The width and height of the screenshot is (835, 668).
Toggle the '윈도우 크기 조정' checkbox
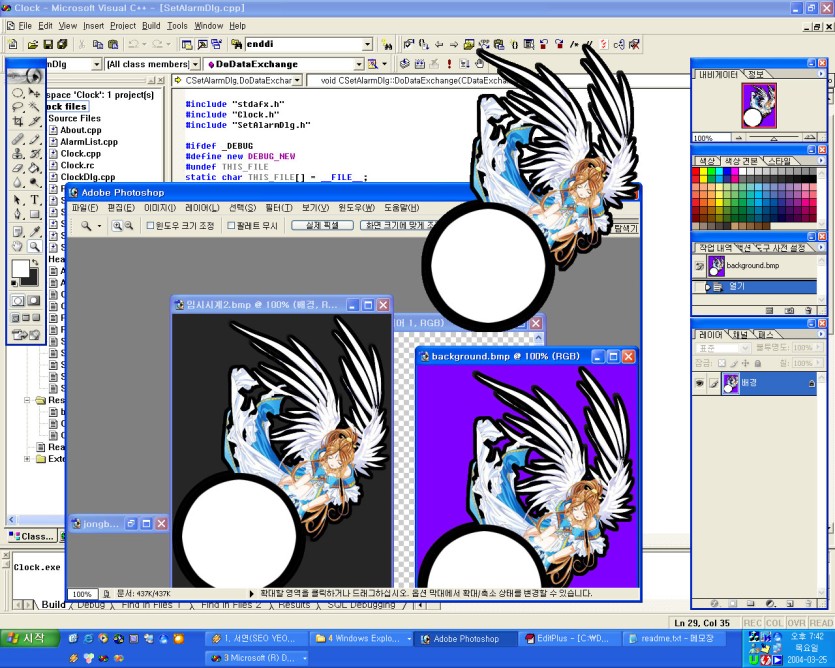point(150,226)
